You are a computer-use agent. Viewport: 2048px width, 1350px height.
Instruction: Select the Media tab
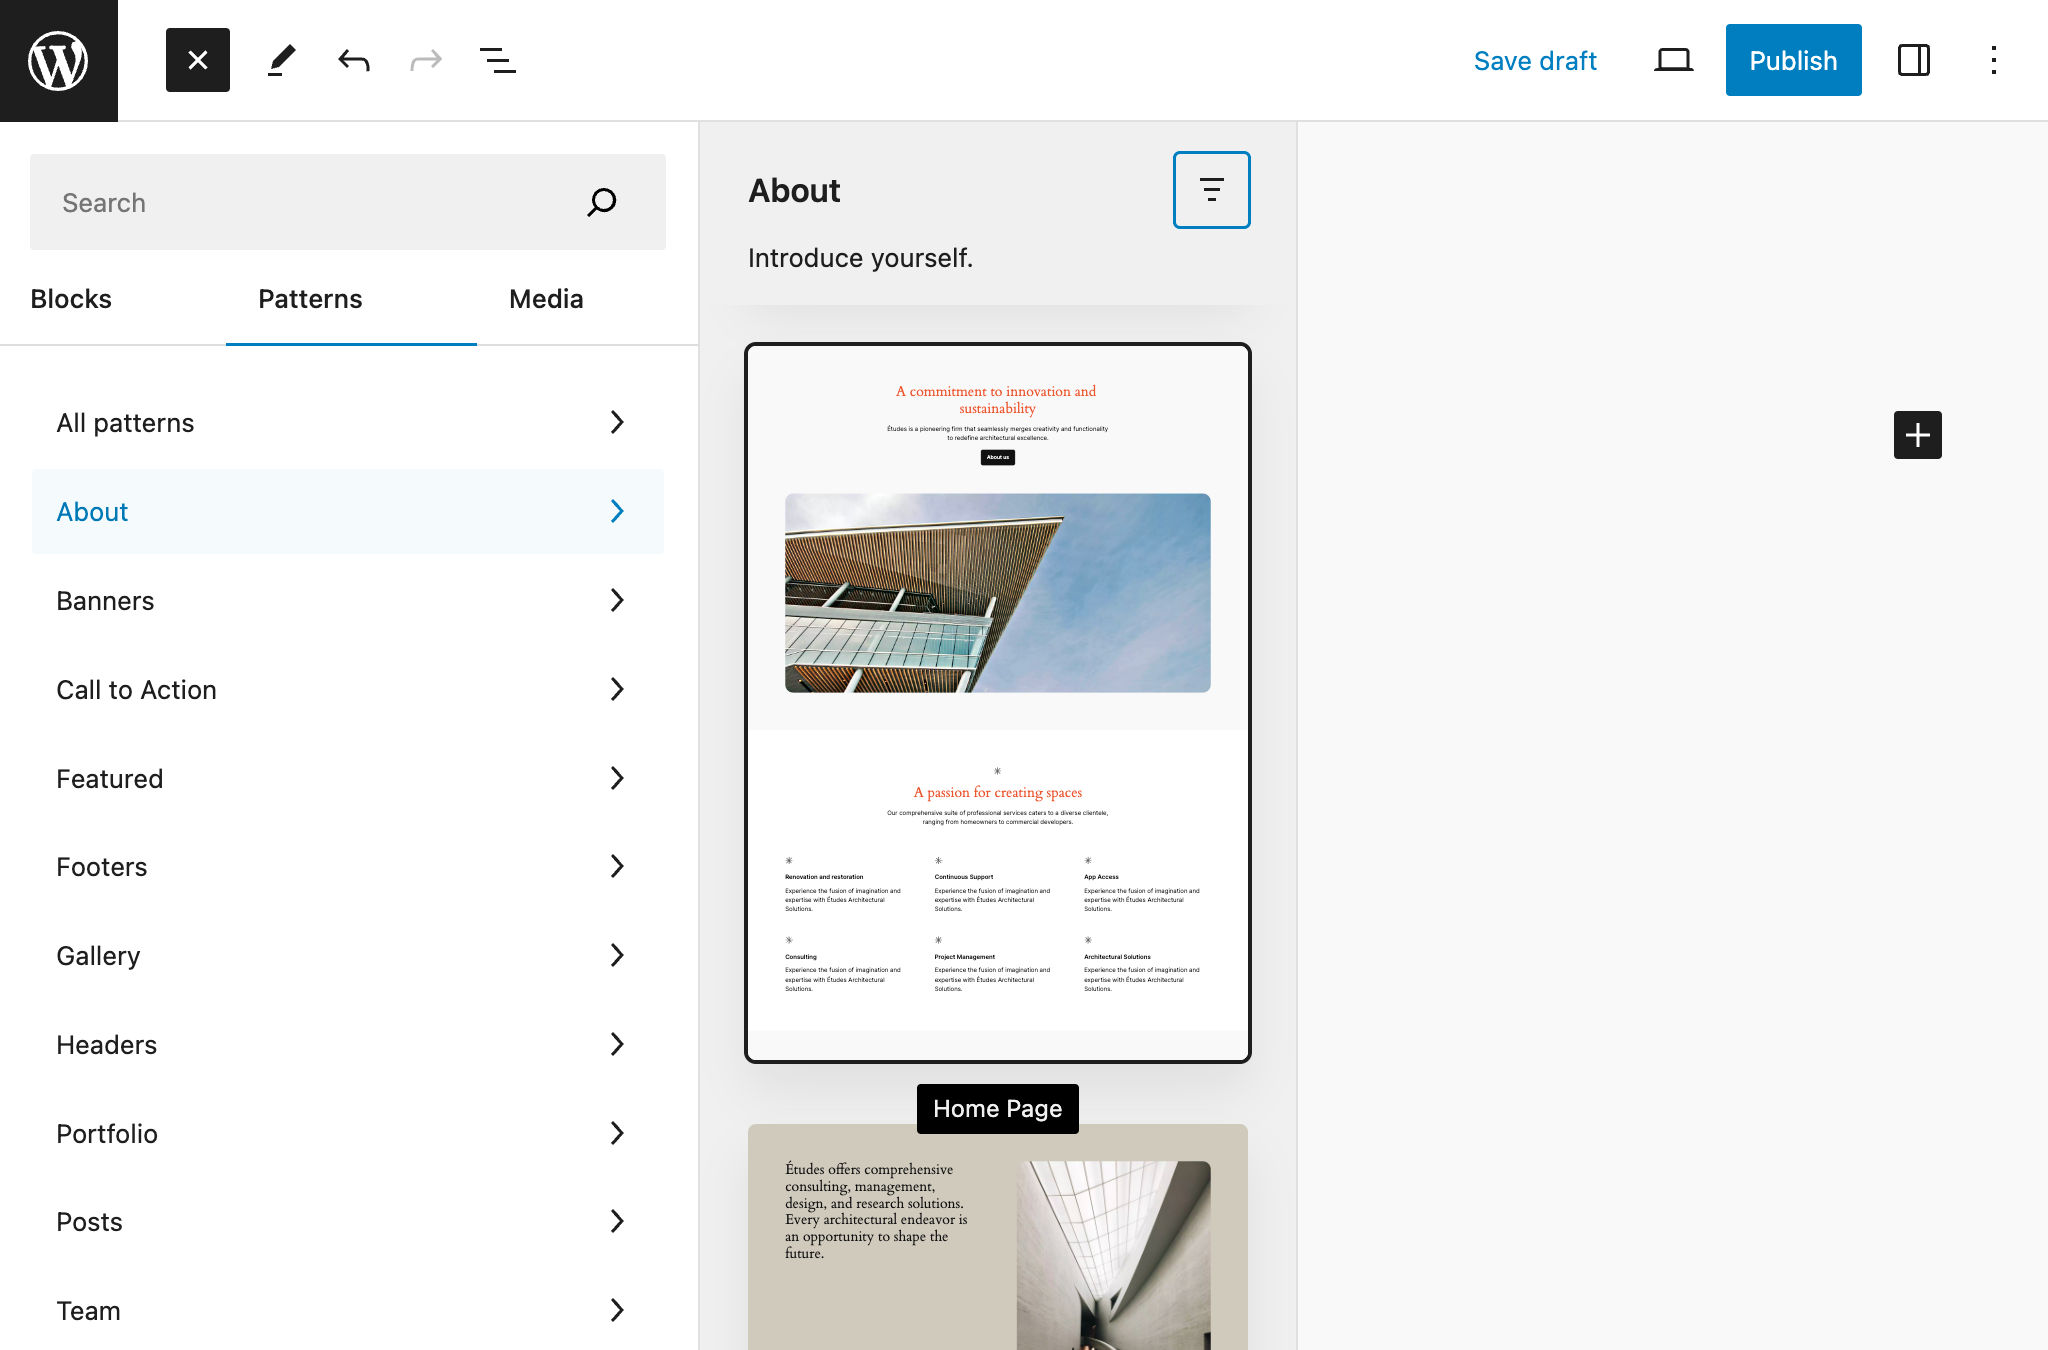click(x=547, y=298)
